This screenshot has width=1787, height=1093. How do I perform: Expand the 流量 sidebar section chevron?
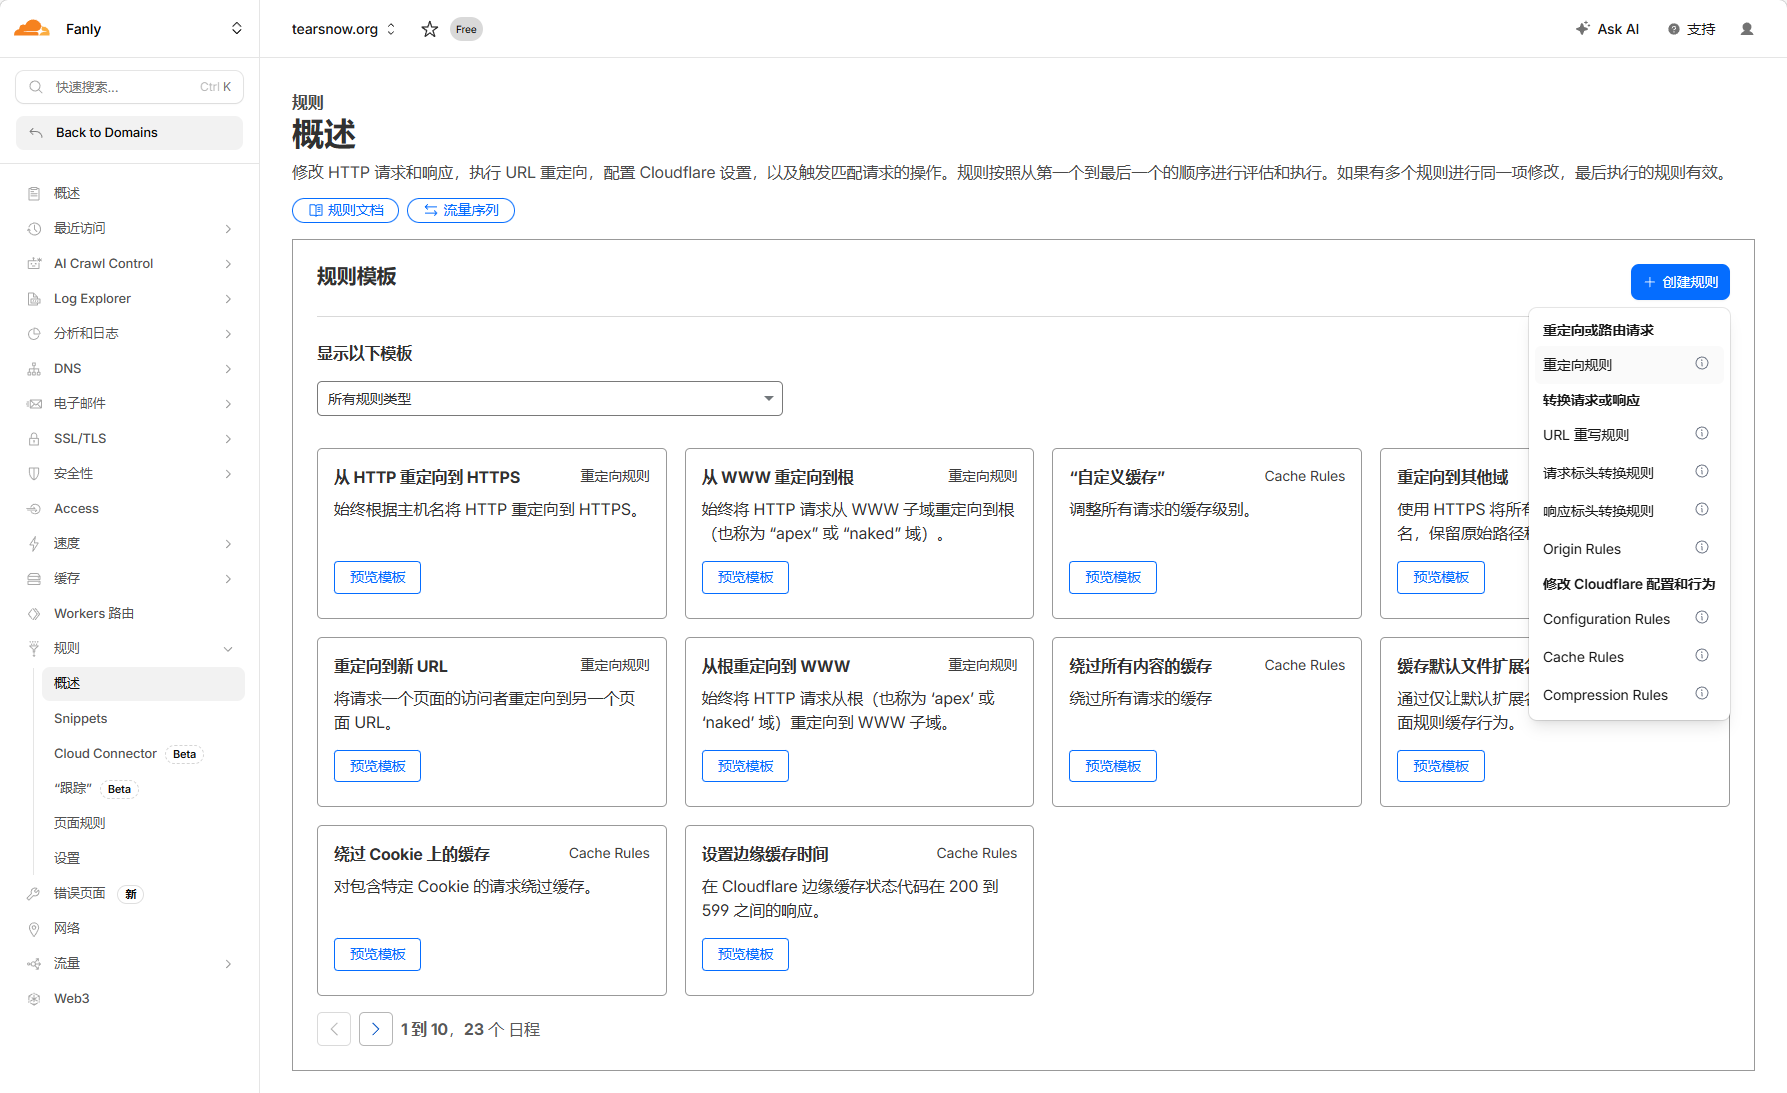(x=228, y=964)
